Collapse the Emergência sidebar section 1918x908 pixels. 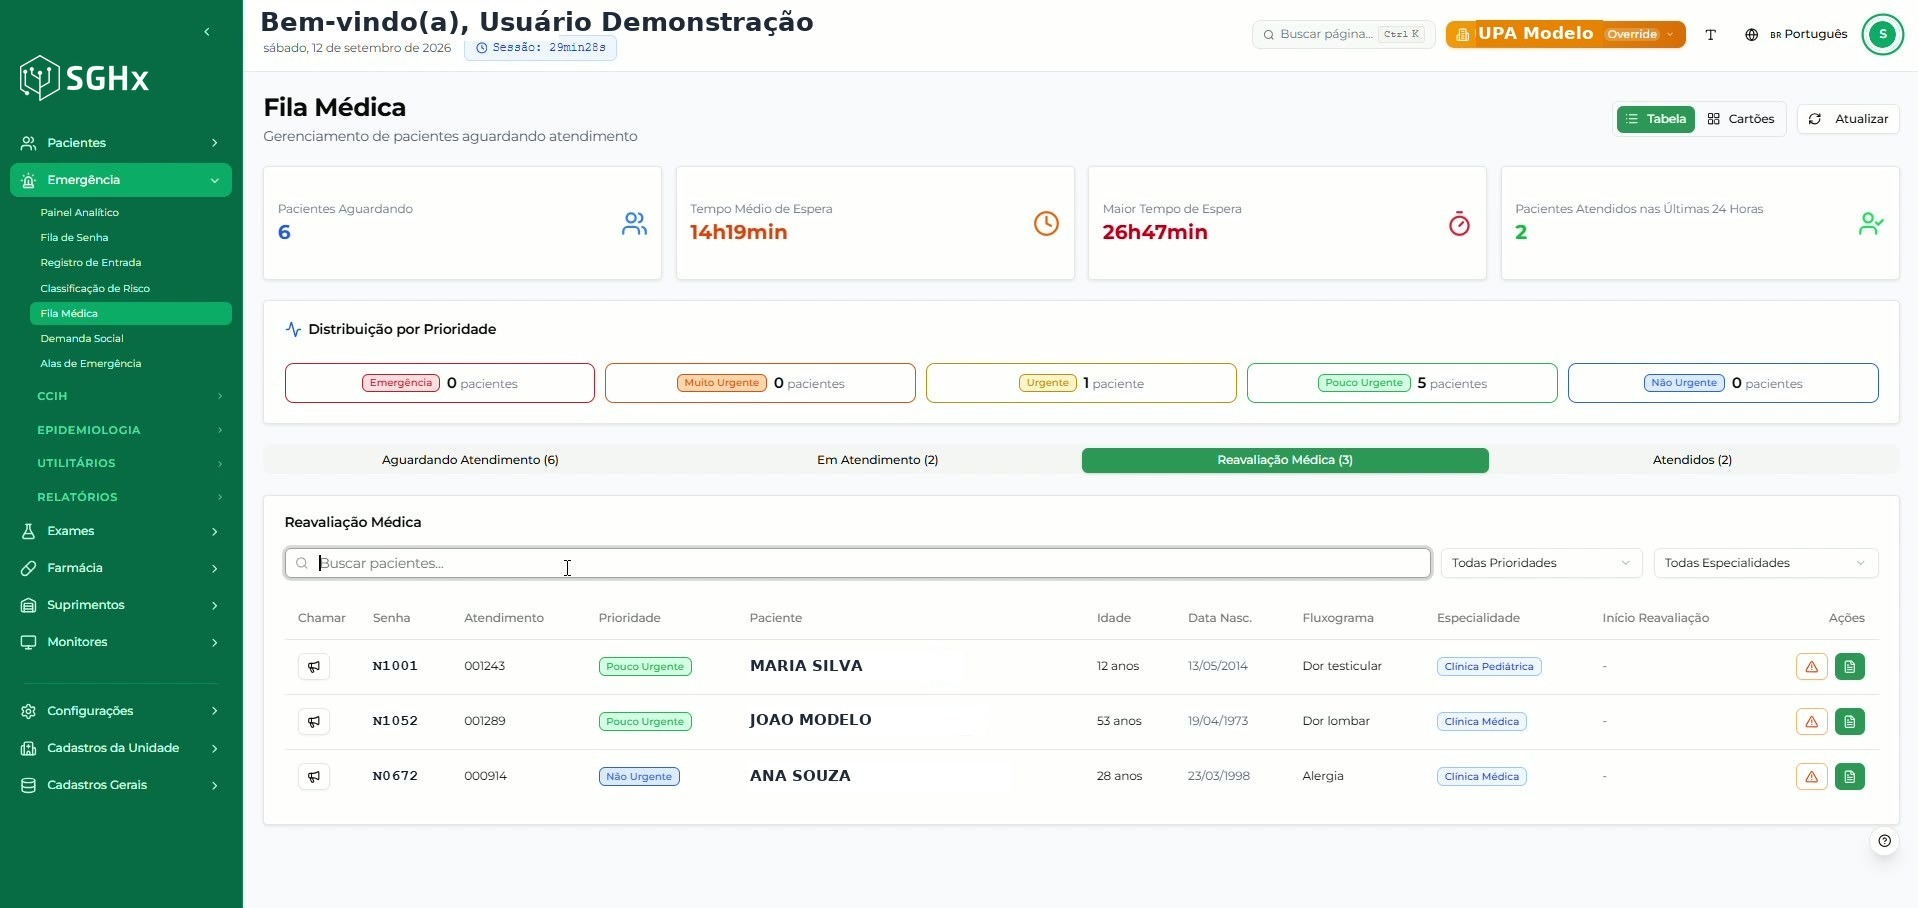point(121,180)
